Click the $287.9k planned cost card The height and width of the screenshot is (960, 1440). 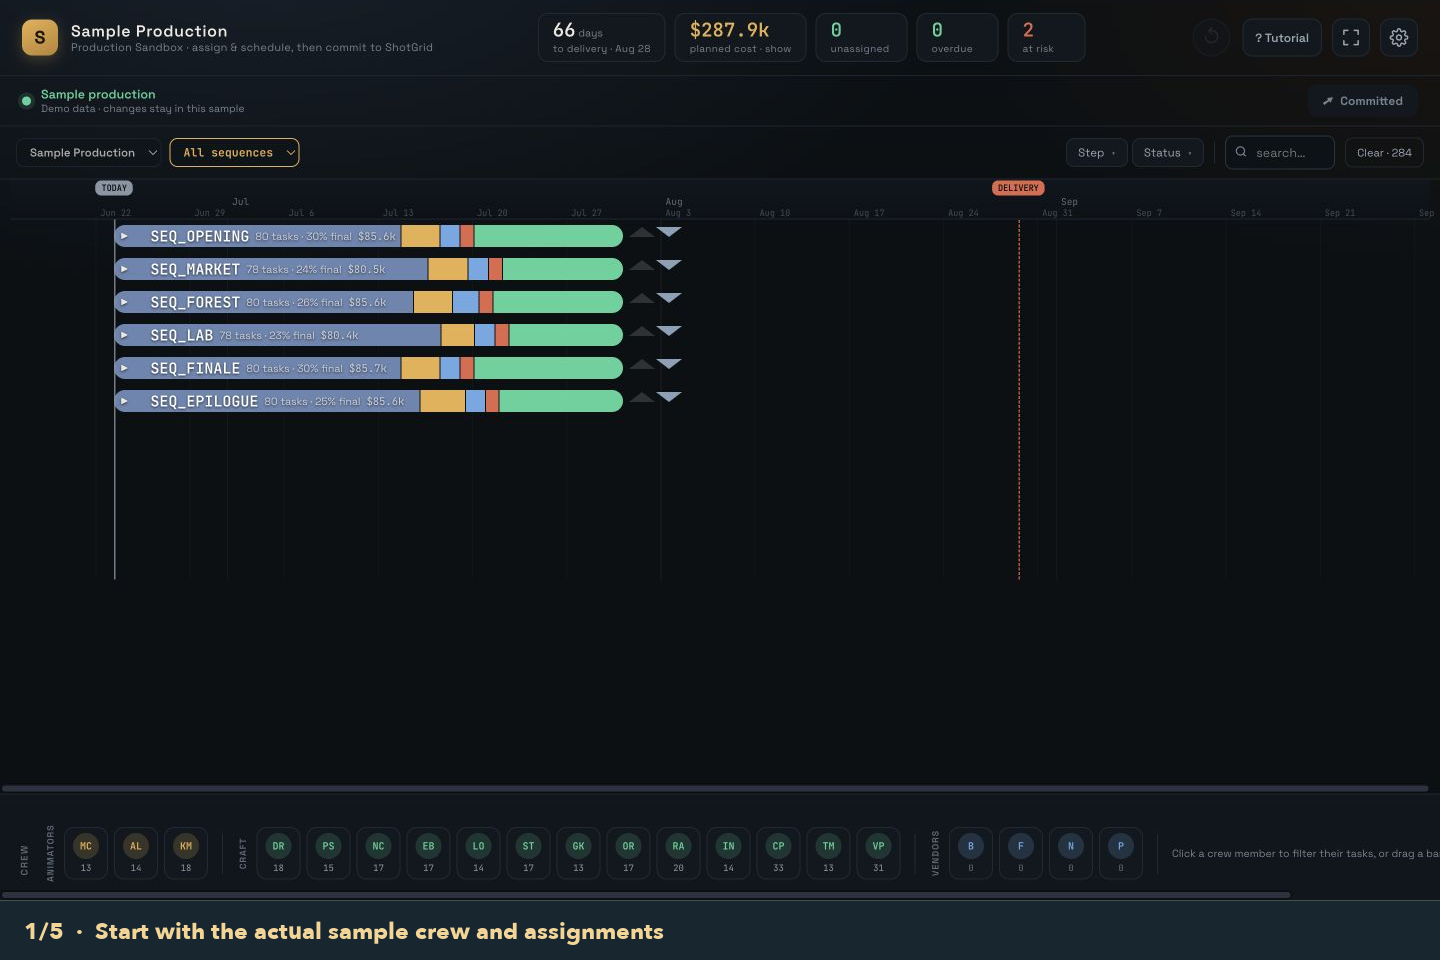[740, 38]
